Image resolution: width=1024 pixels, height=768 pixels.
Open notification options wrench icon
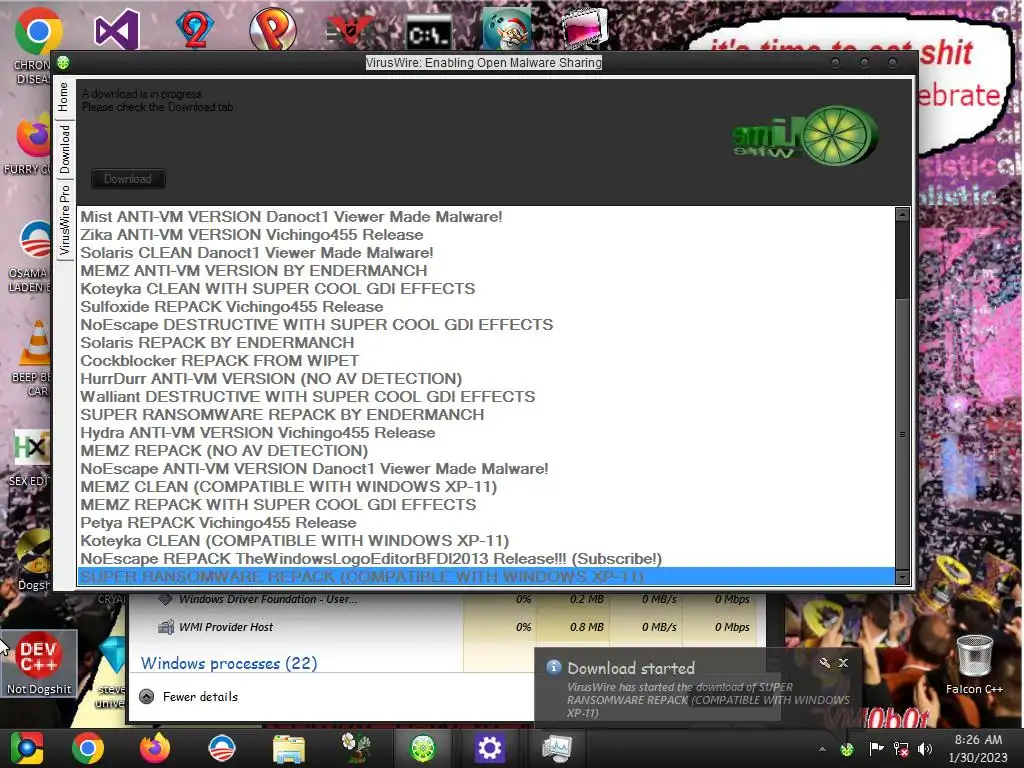click(x=825, y=663)
